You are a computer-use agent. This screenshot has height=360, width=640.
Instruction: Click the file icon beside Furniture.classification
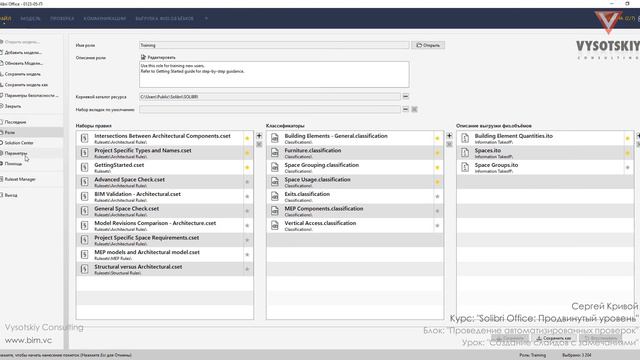point(275,153)
